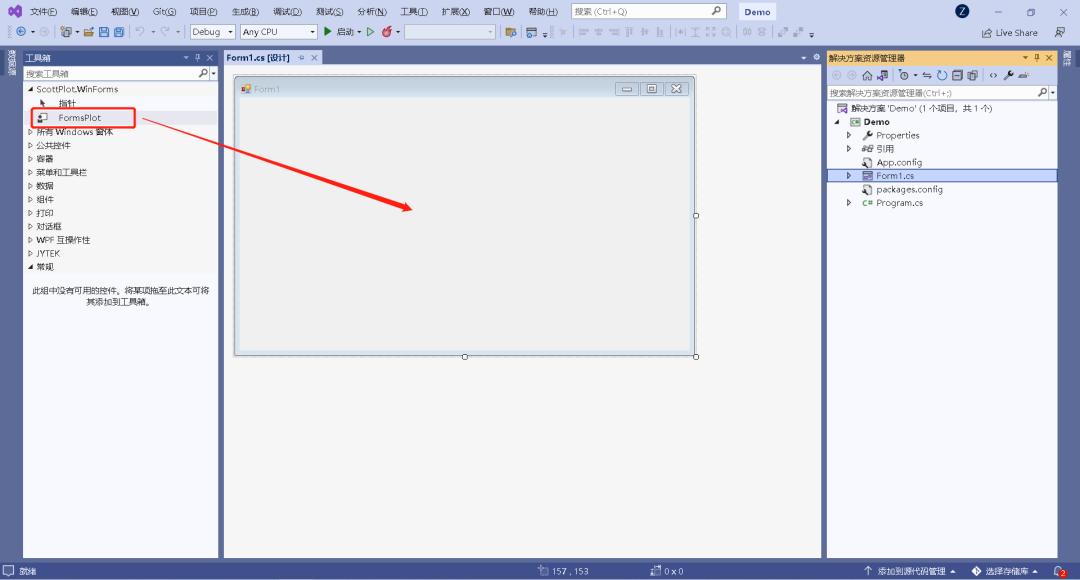
Task: Click the Open File folder icon
Action: (89, 32)
